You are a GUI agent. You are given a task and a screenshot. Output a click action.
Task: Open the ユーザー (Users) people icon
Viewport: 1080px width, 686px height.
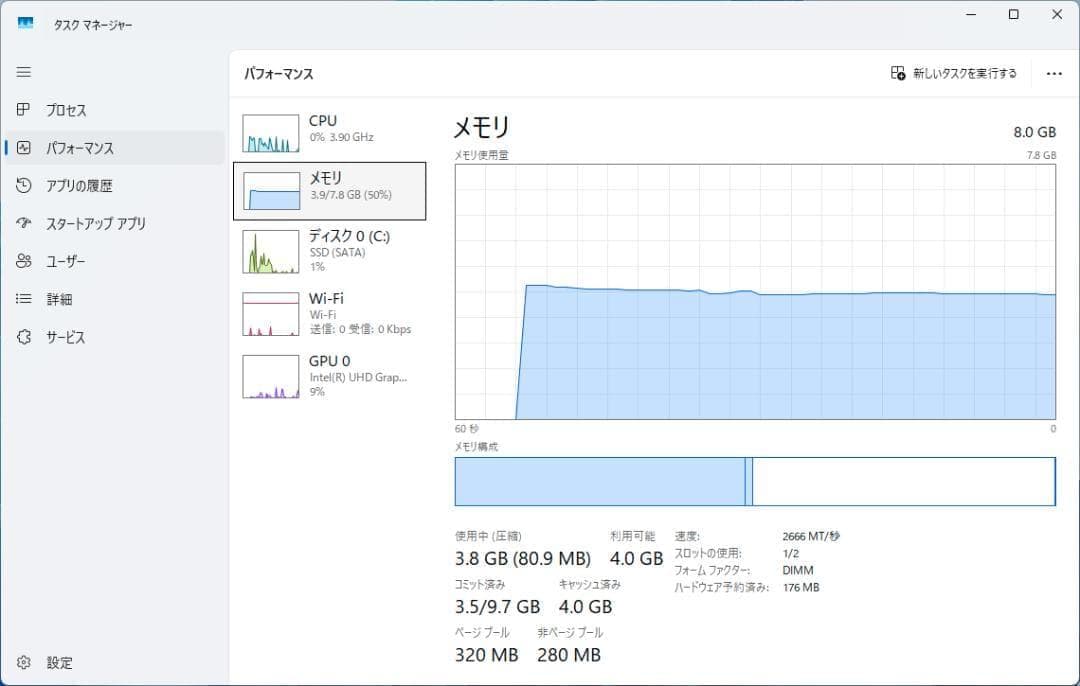click(23, 261)
